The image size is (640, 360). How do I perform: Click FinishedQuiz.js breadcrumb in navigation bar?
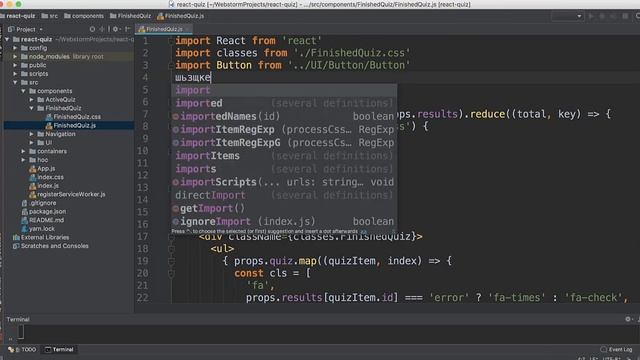[181, 16]
